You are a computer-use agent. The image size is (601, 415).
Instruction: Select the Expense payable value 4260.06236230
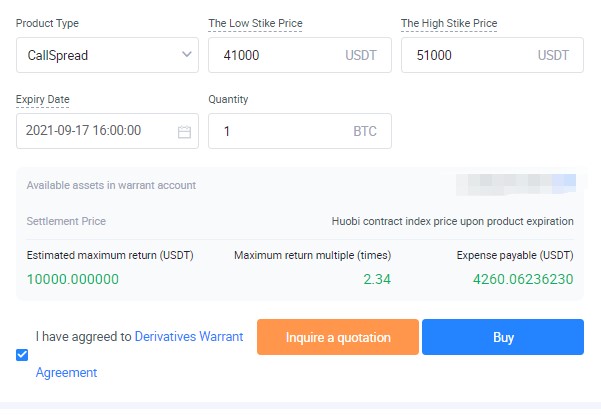(523, 279)
